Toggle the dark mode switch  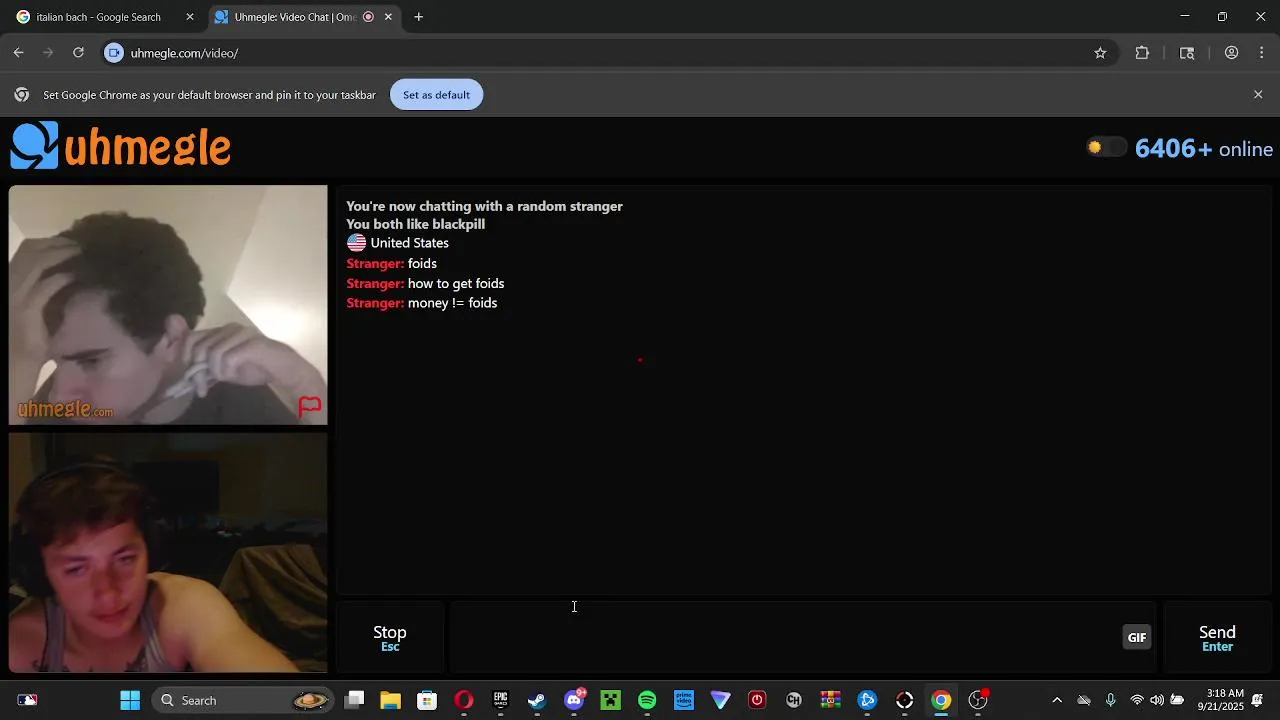(1107, 148)
